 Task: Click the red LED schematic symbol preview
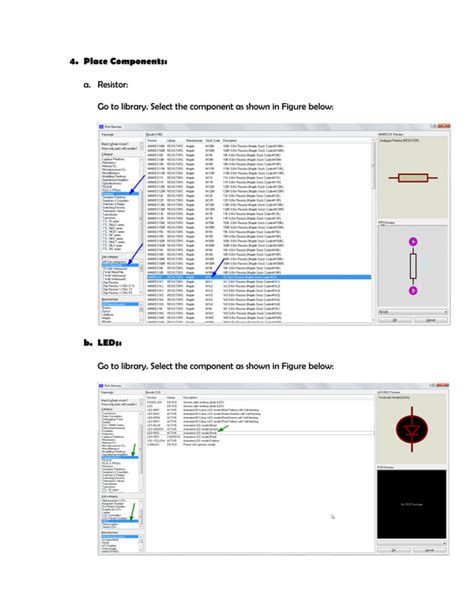click(411, 430)
